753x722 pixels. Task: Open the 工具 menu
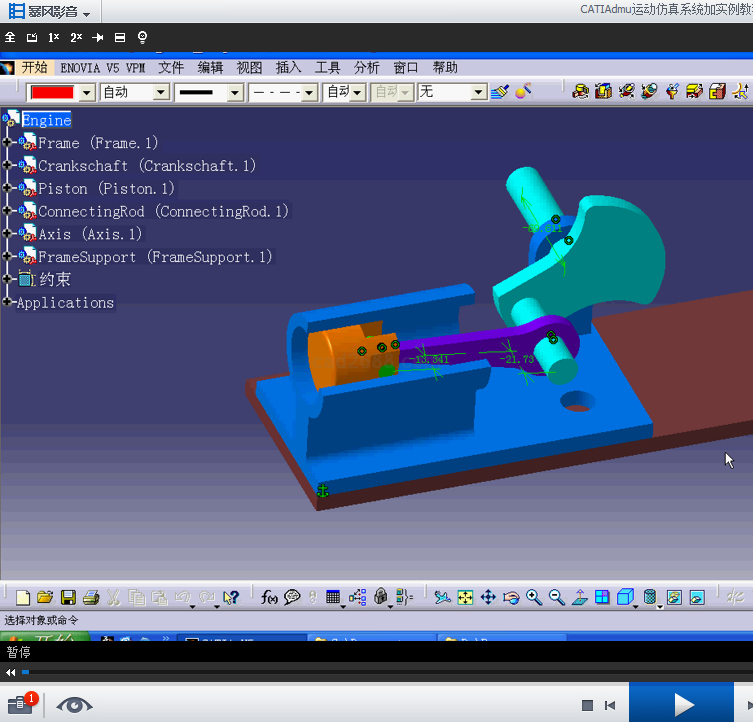pos(327,68)
